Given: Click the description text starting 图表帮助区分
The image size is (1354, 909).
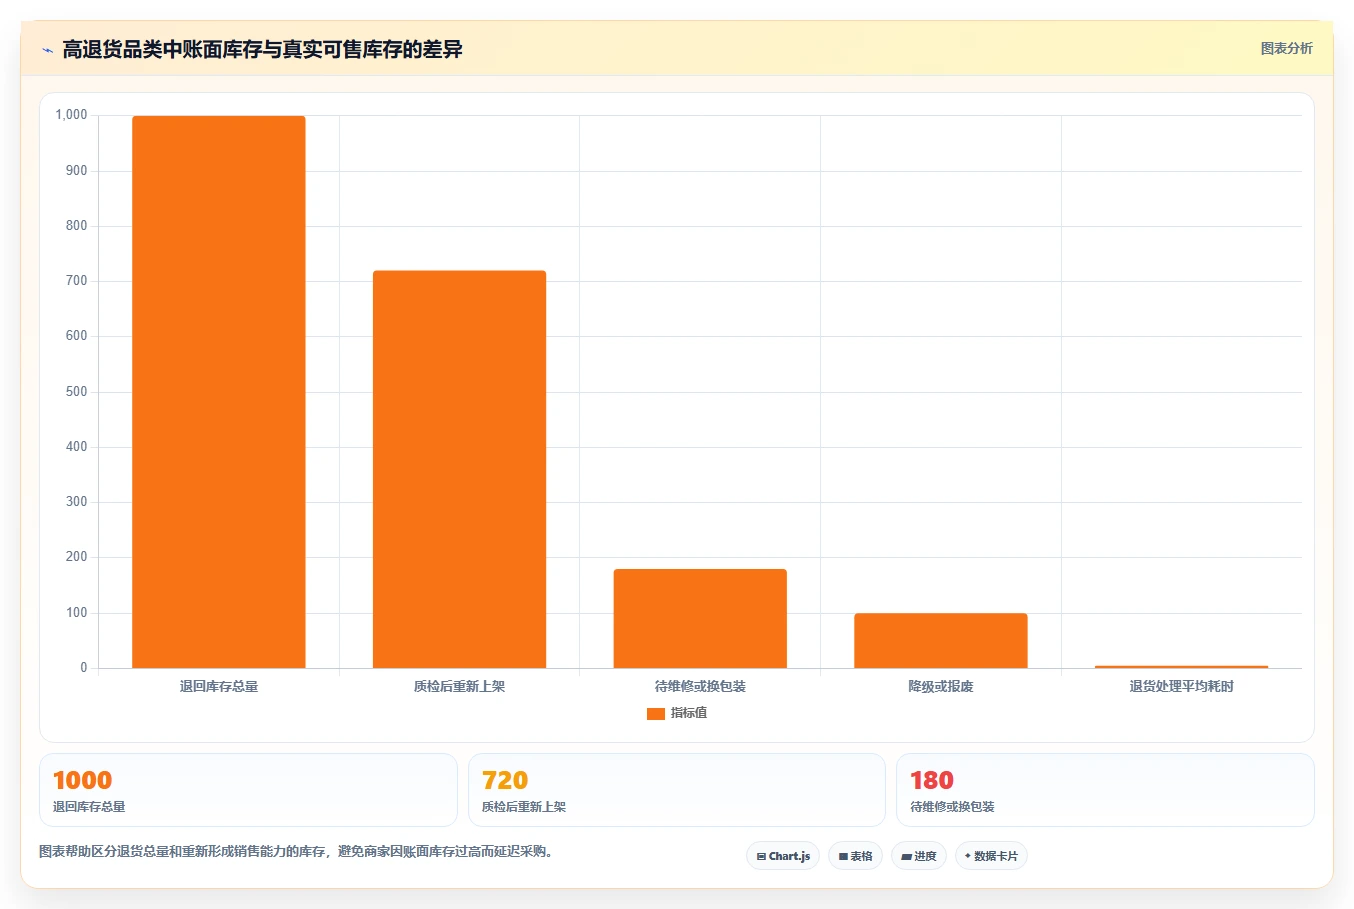Looking at the screenshot, I should point(296,852).
